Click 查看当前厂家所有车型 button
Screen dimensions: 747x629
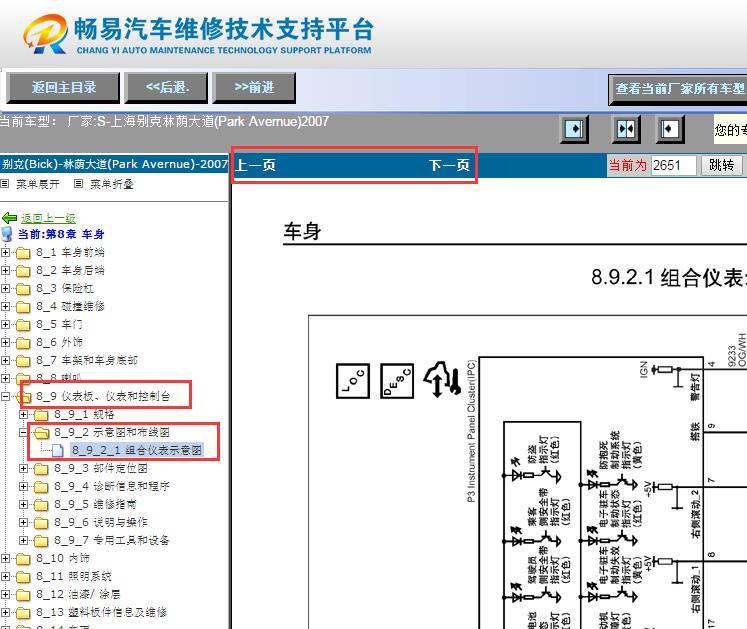(x=678, y=89)
